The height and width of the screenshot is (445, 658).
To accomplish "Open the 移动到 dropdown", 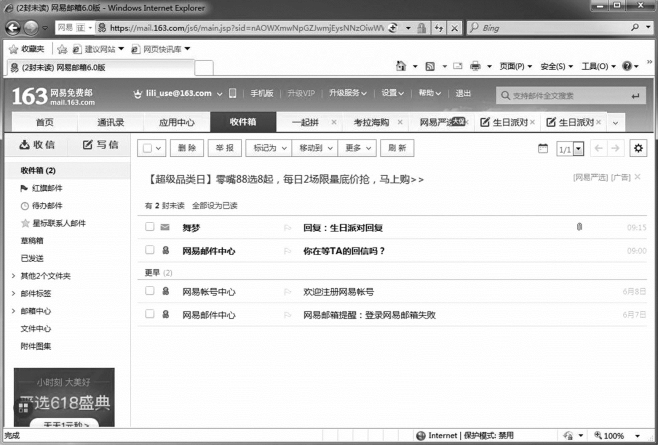I will tap(315, 148).
